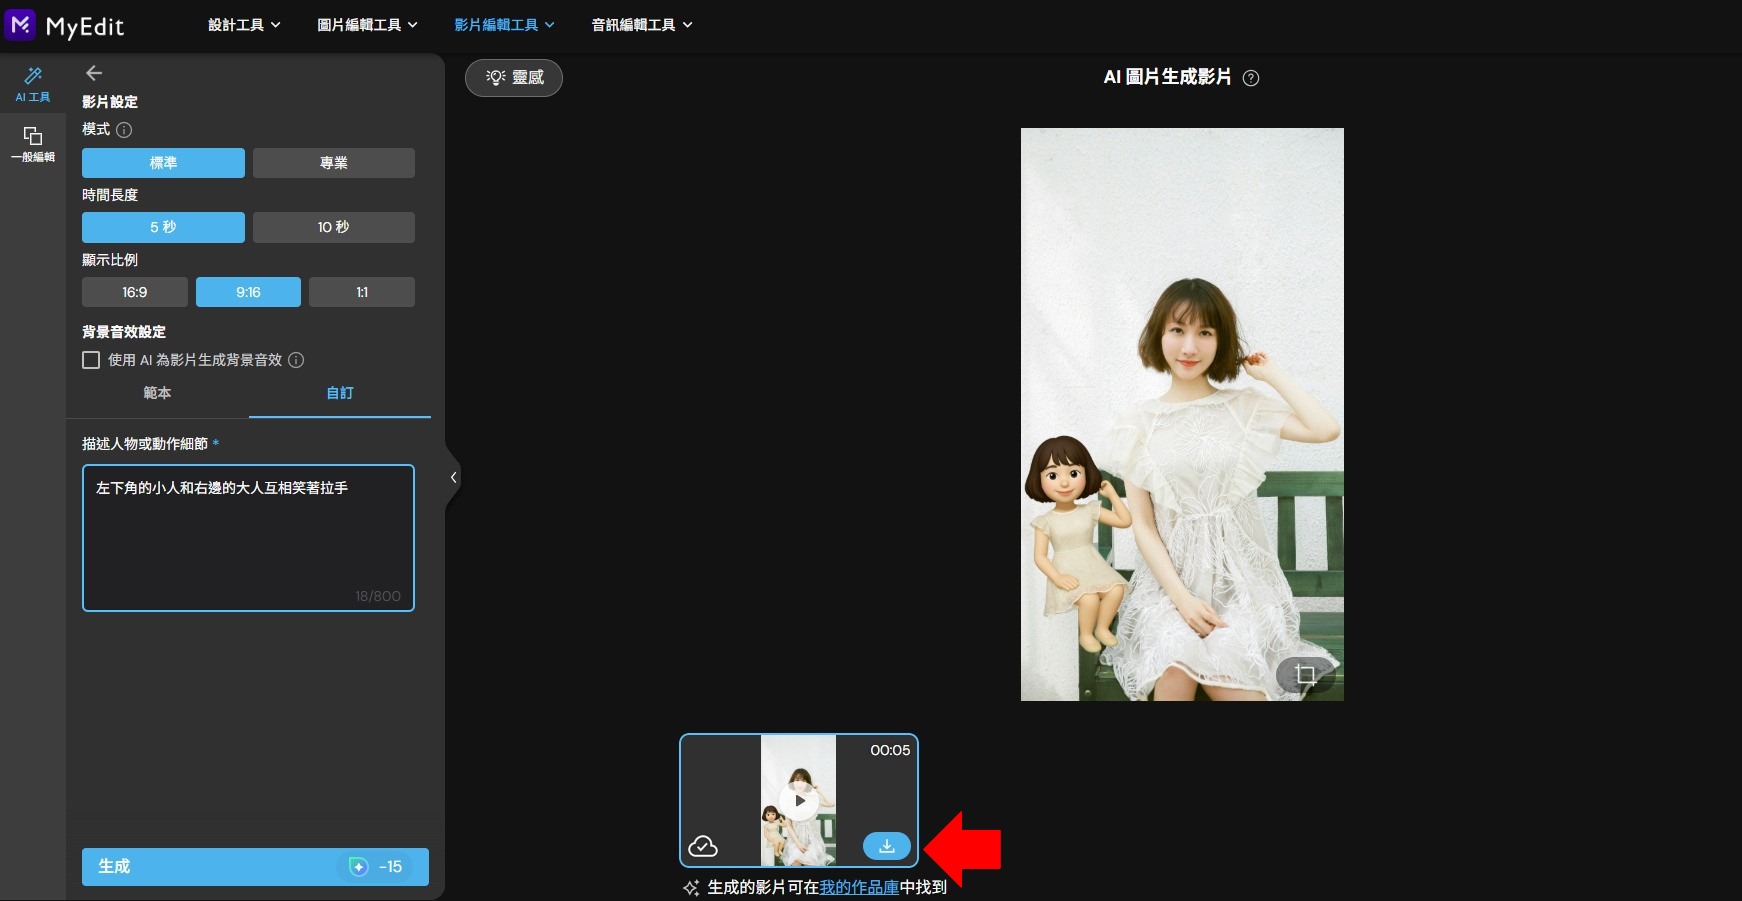The height and width of the screenshot is (901, 1742).
Task: Click the back arrow above 影片設定
Action: [x=94, y=72]
